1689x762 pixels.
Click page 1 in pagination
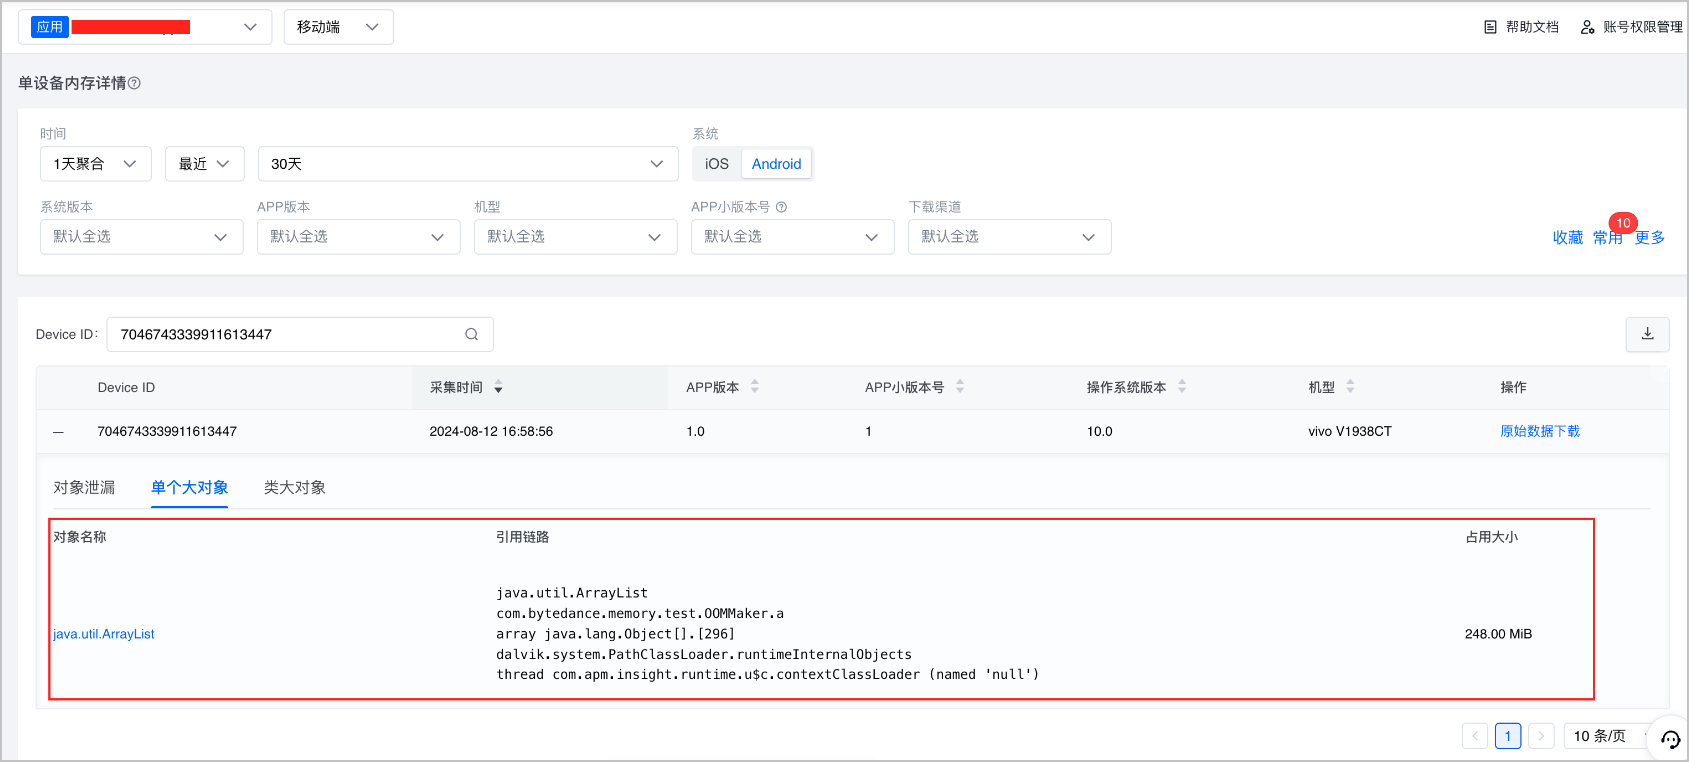(x=1508, y=736)
